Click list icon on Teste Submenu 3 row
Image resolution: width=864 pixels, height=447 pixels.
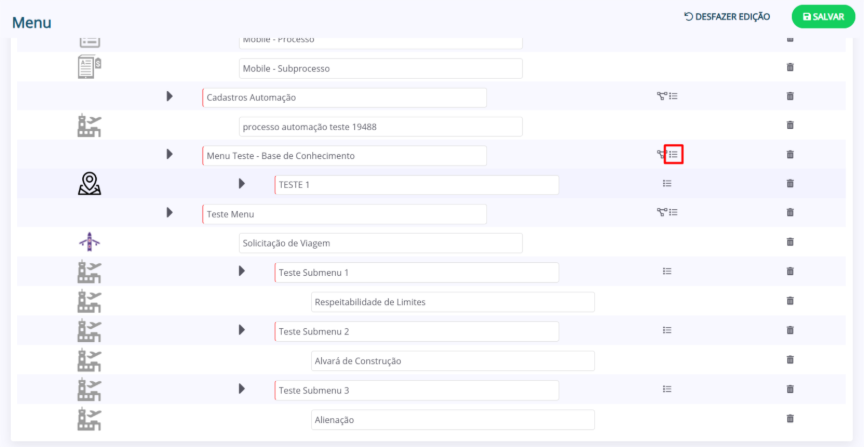pyautogui.click(x=667, y=389)
